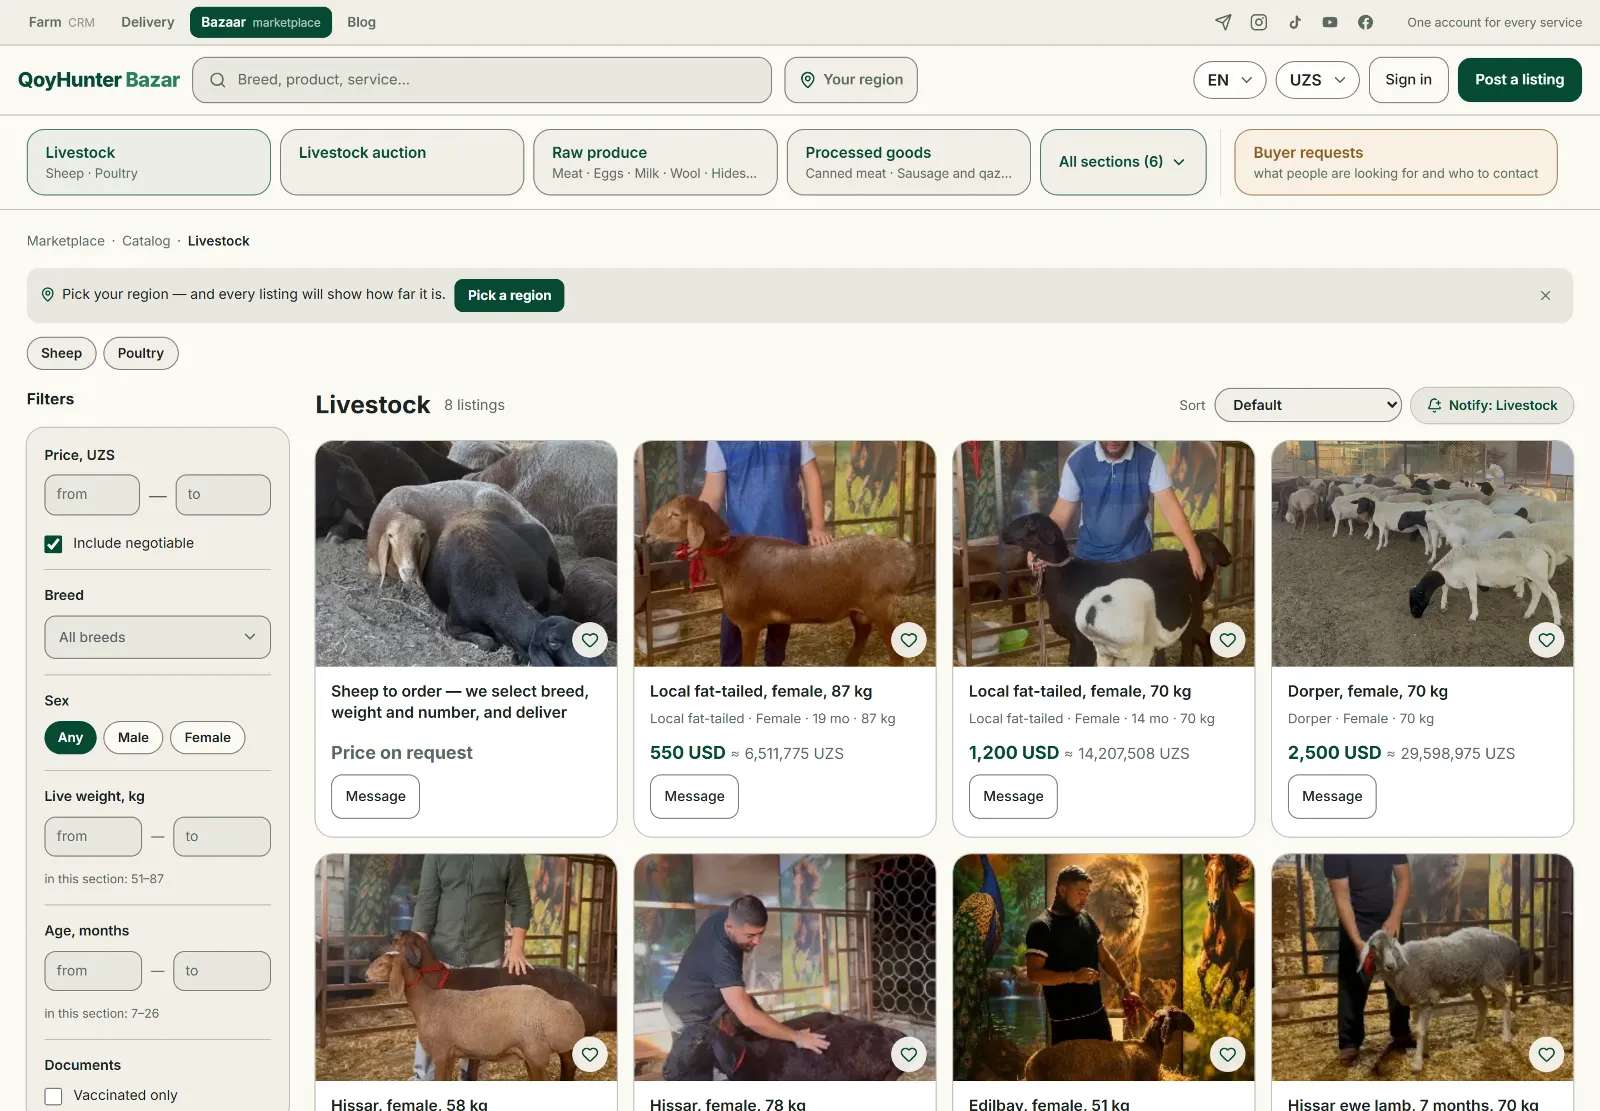The width and height of the screenshot is (1600, 1111).
Task: Favorite the Hissar female 78 kg listing
Action: 909,1054
